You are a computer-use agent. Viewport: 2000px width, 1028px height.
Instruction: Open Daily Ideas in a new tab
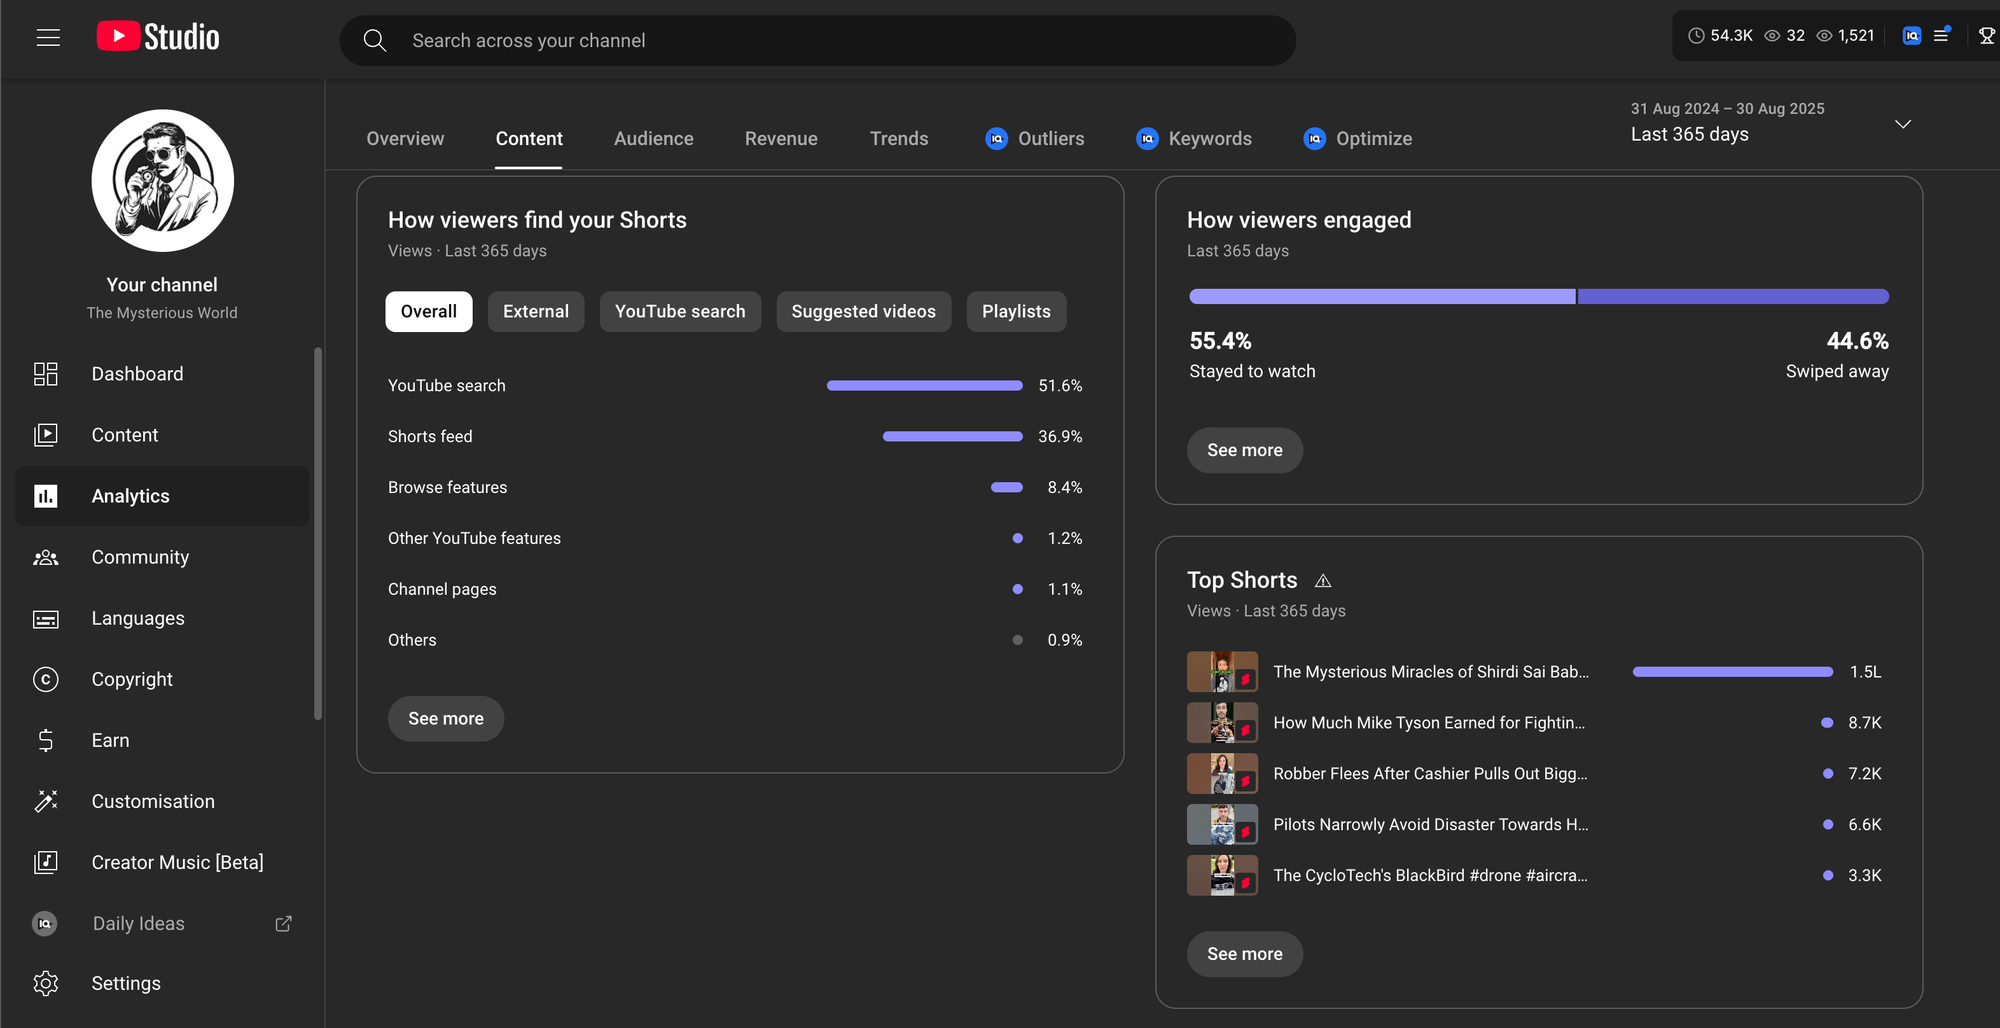pos(283,923)
